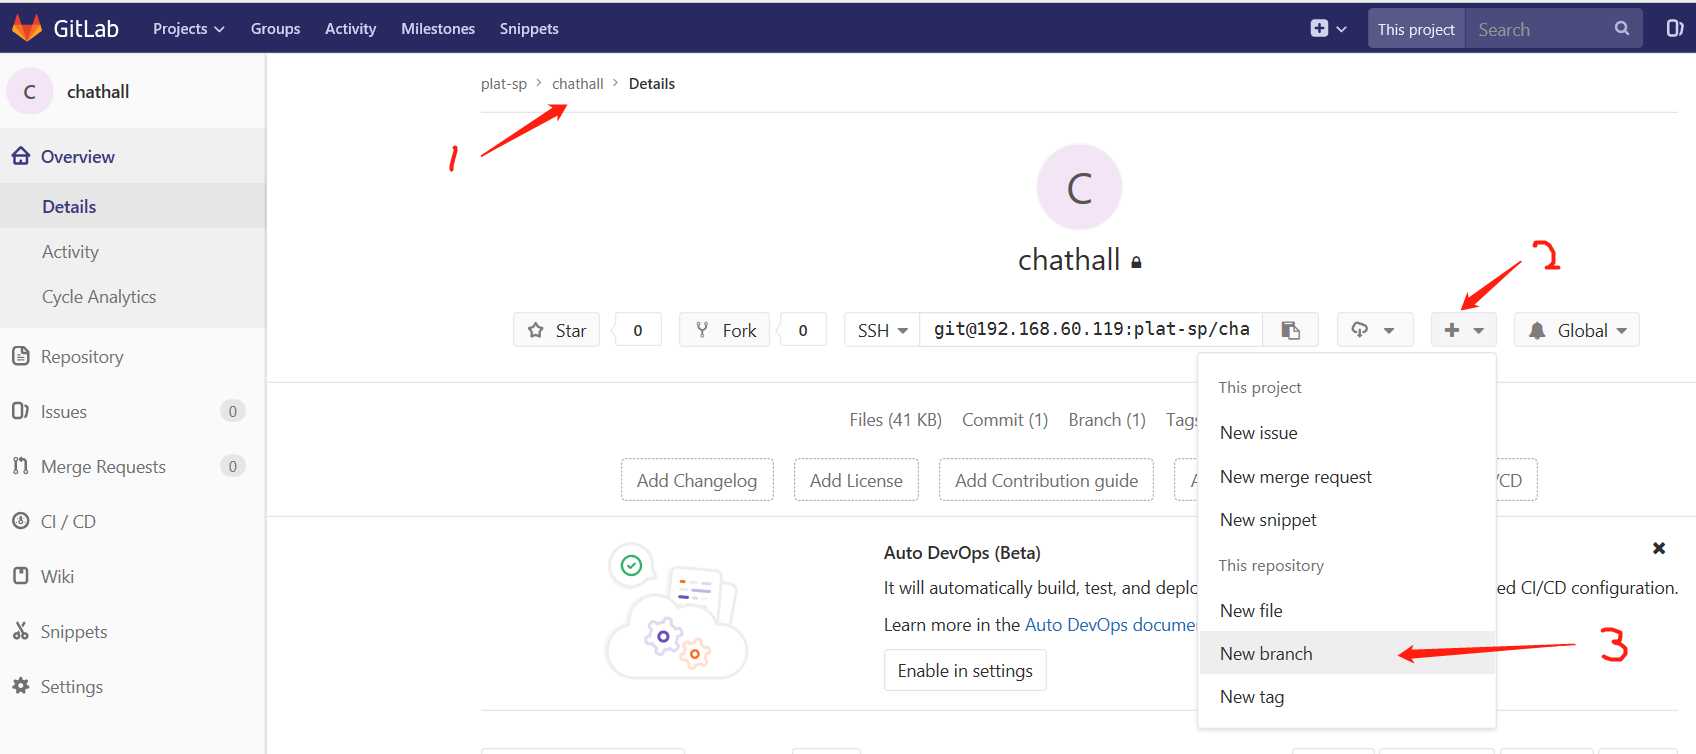Image resolution: width=1696 pixels, height=754 pixels.
Task: Click the Settings gear icon
Action: click(x=20, y=686)
